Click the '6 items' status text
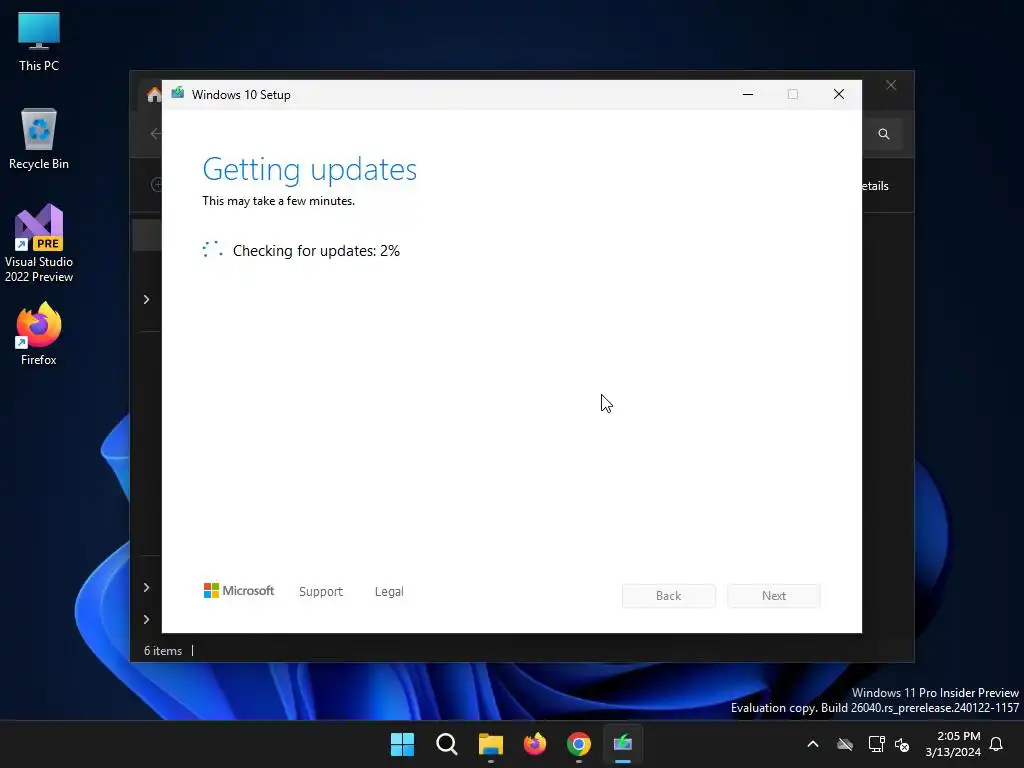Viewport: 1024px width, 768px height. (x=163, y=651)
